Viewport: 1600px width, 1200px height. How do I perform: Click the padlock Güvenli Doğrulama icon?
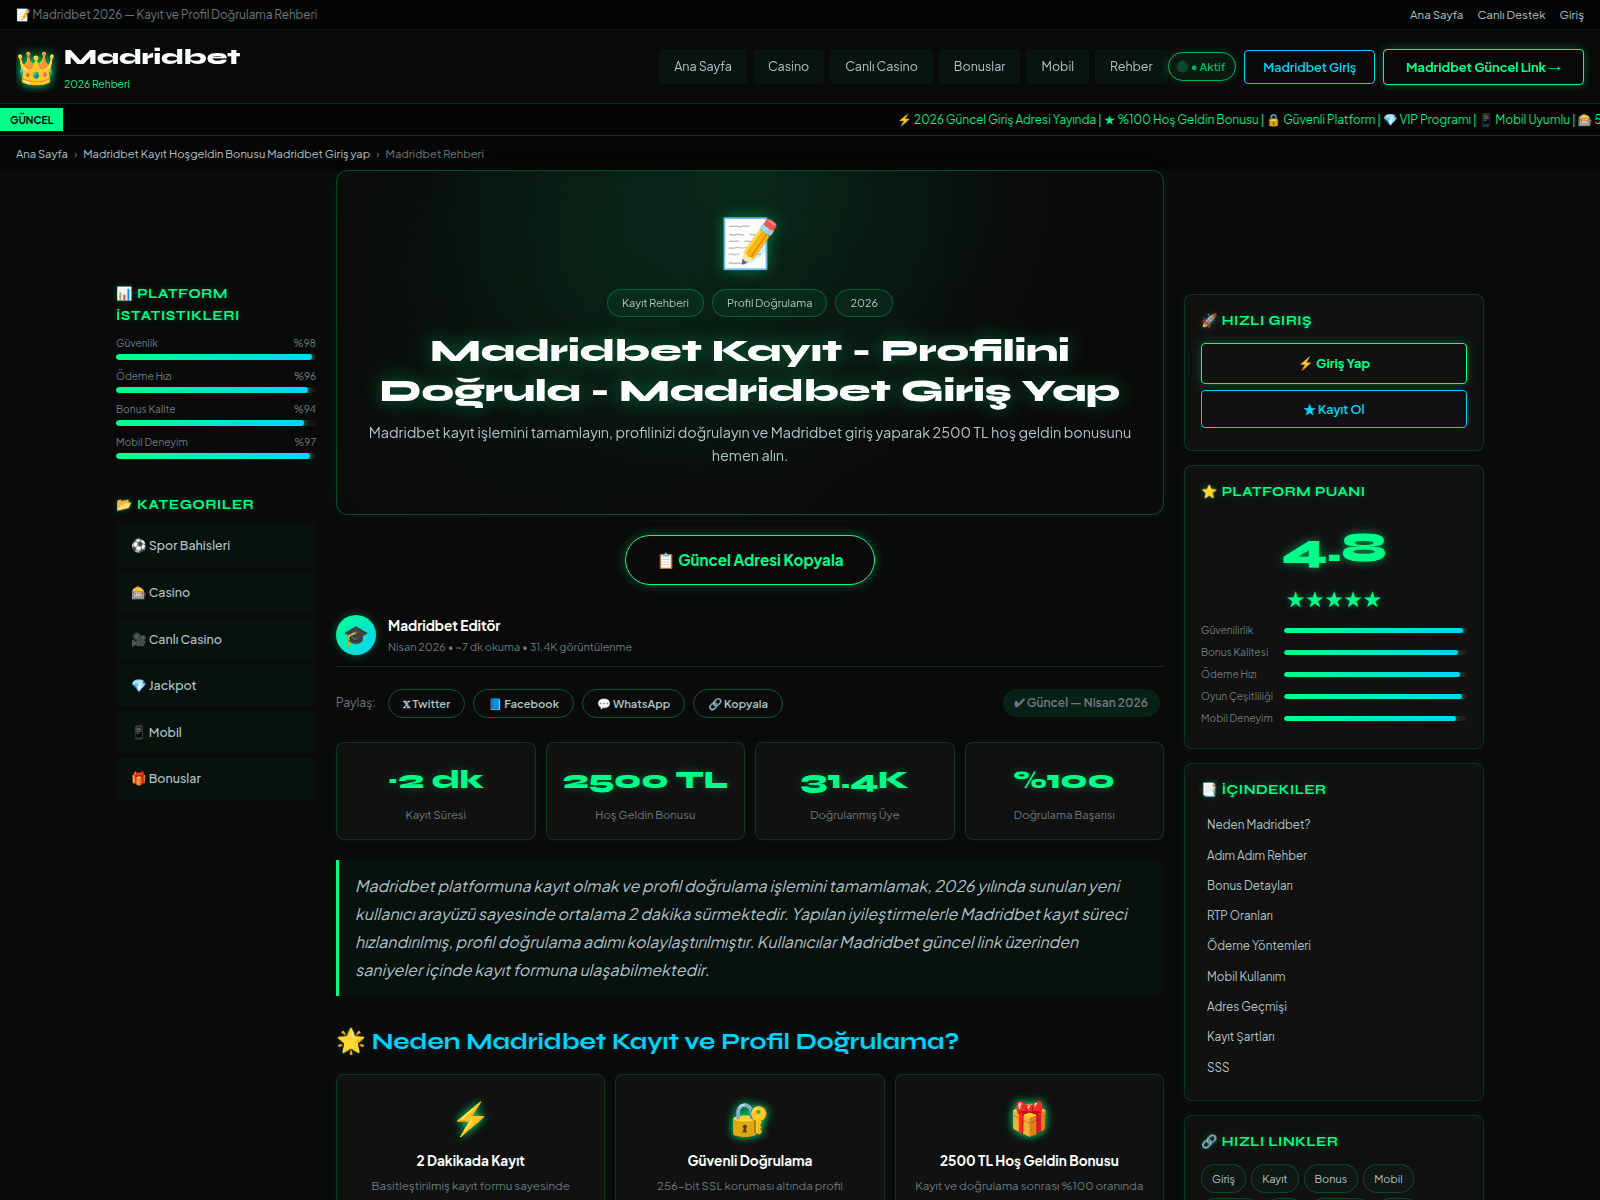click(x=750, y=1119)
